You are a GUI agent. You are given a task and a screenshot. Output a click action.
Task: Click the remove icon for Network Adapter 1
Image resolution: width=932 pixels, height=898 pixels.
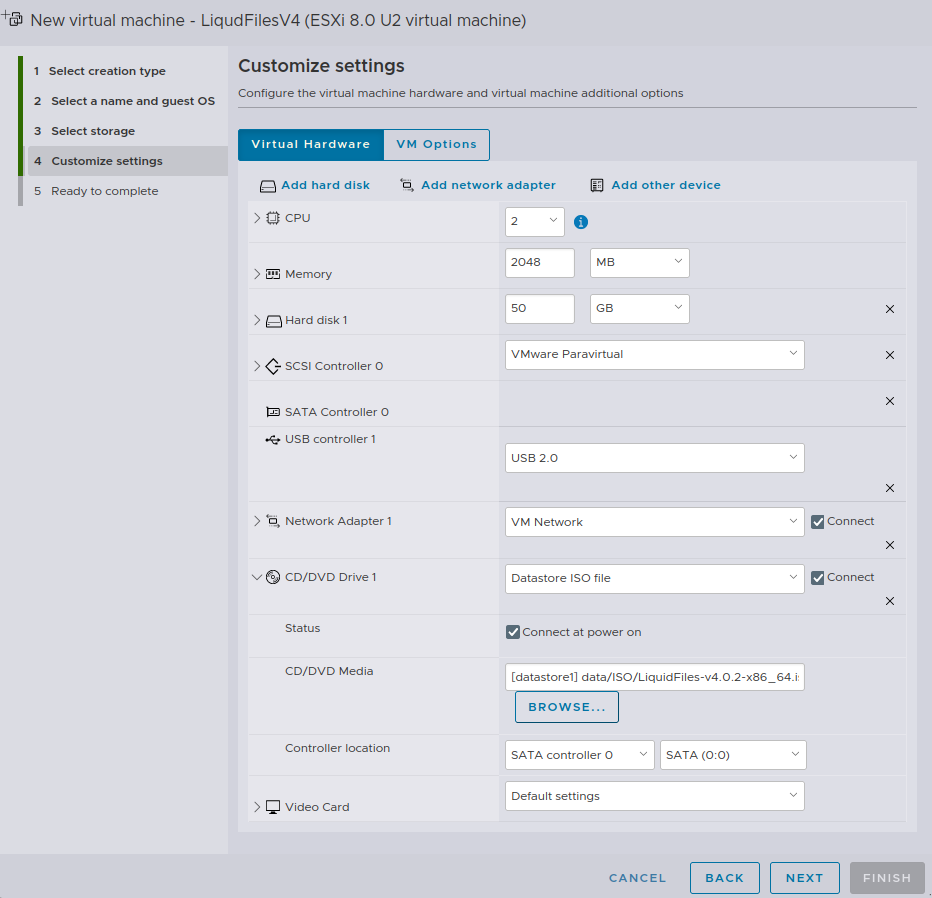pyautogui.click(x=889, y=545)
